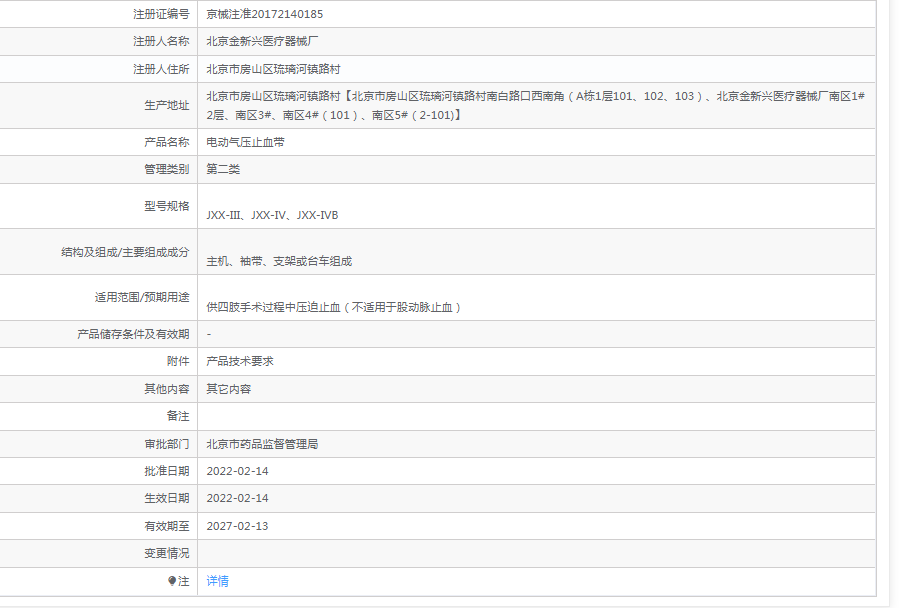Image resolution: width=899 pixels, height=608 pixels.
Task: Open the 其它内容 entry
Action: pyautogui.click(x=229, y=389)
